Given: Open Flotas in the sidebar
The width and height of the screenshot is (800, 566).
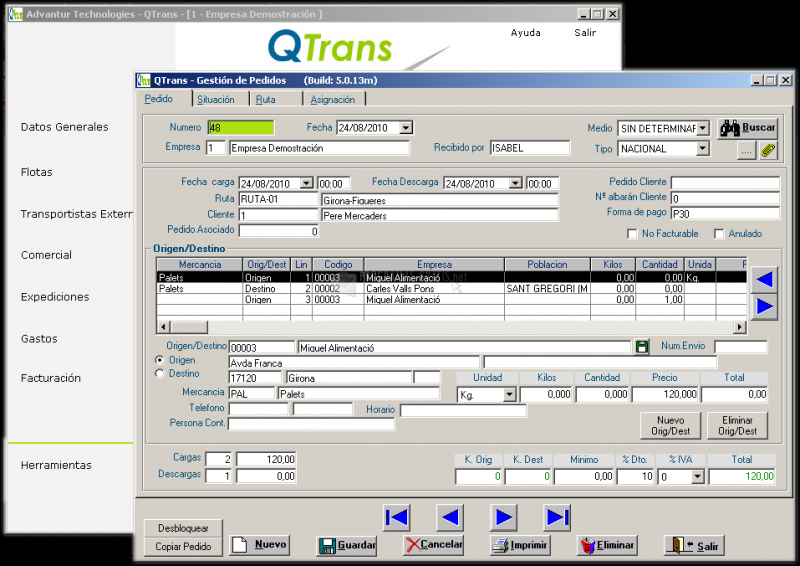Looking at the screenshot, I should click(x=37, y=172).
